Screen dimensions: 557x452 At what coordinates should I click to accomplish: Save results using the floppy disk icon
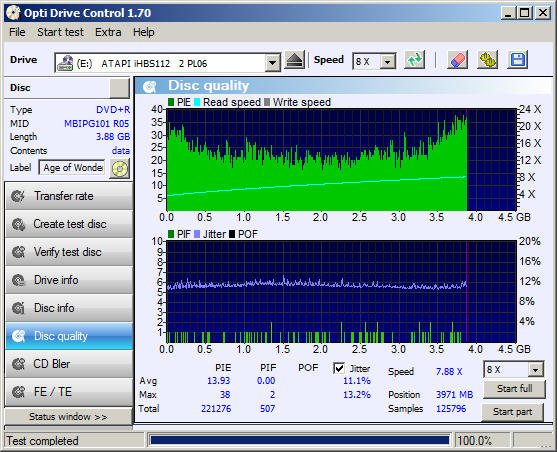(518, 60)
